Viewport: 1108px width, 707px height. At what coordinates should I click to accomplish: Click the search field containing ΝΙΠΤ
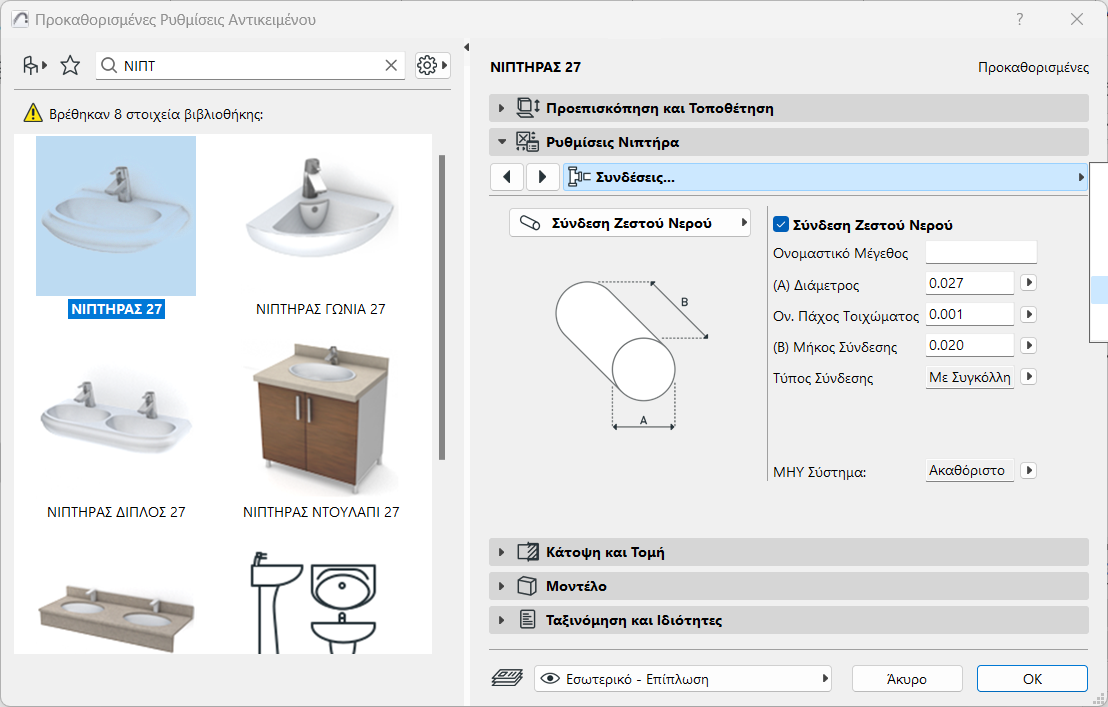250,66
